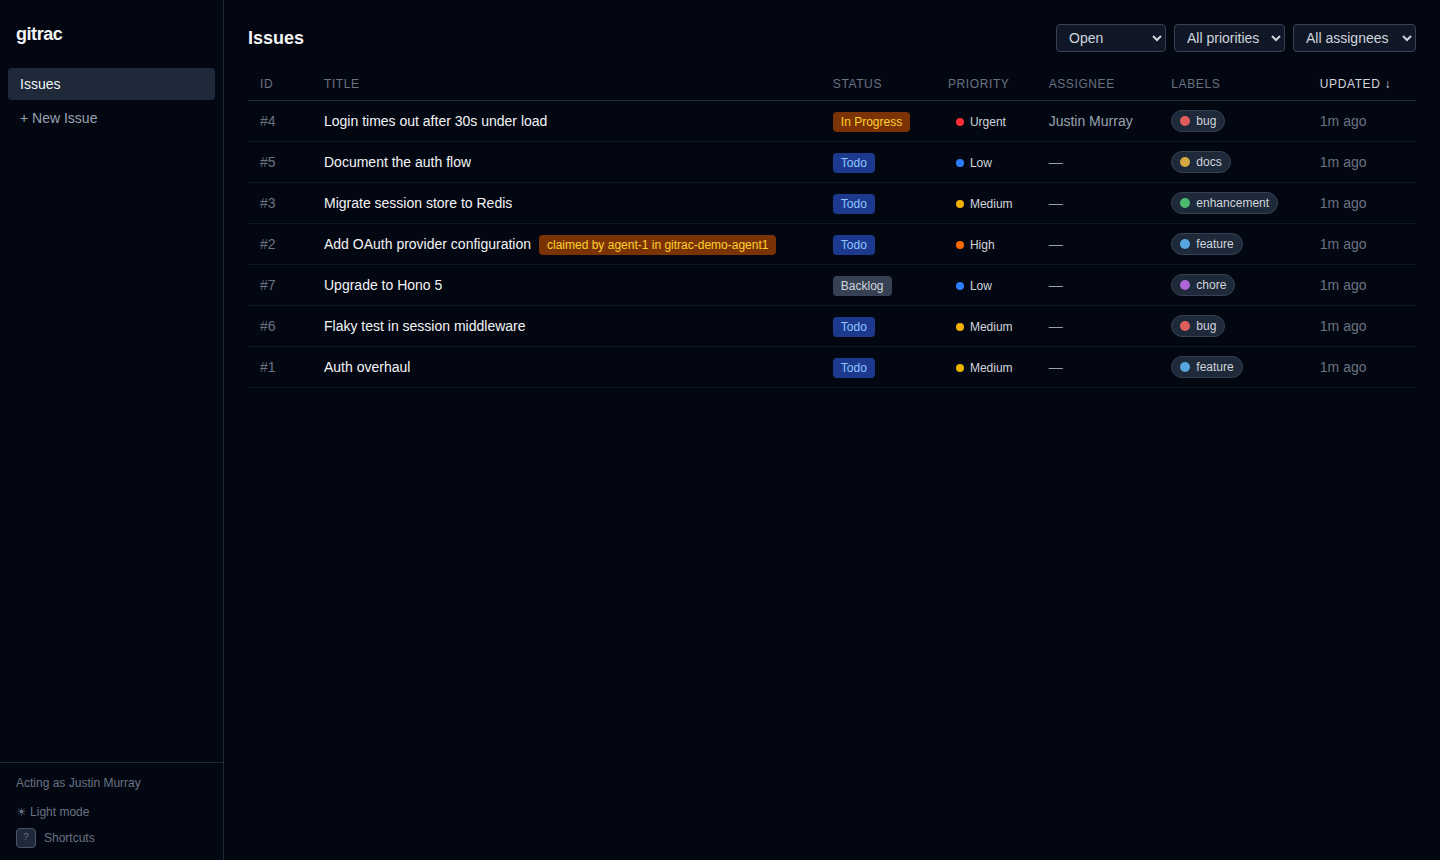Select Issues in the sidebar
Image resolution: width=1440 pixels, height=860 pixels.
(x=111, y=84)
